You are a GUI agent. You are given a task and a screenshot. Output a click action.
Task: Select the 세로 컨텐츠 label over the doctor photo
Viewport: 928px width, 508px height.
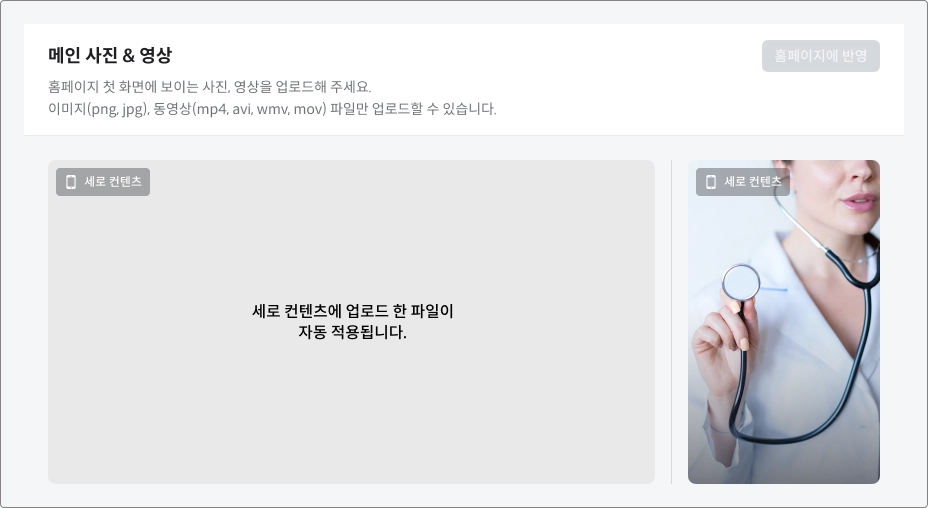[753, 182]
